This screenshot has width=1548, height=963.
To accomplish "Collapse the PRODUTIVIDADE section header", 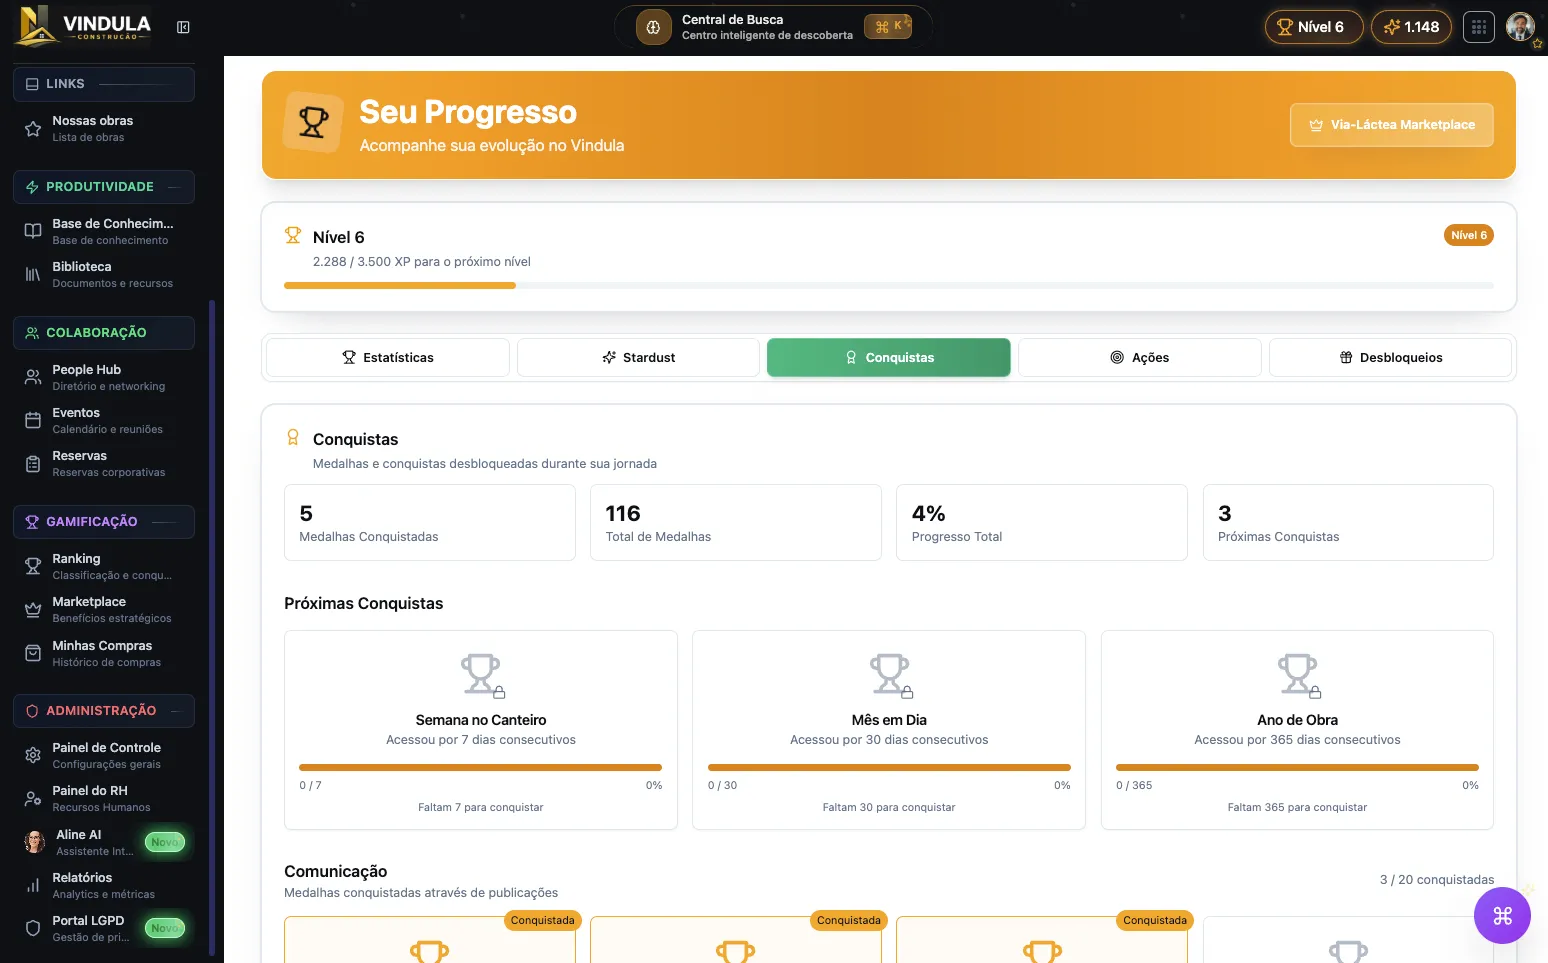I will (x=103, y=187).
